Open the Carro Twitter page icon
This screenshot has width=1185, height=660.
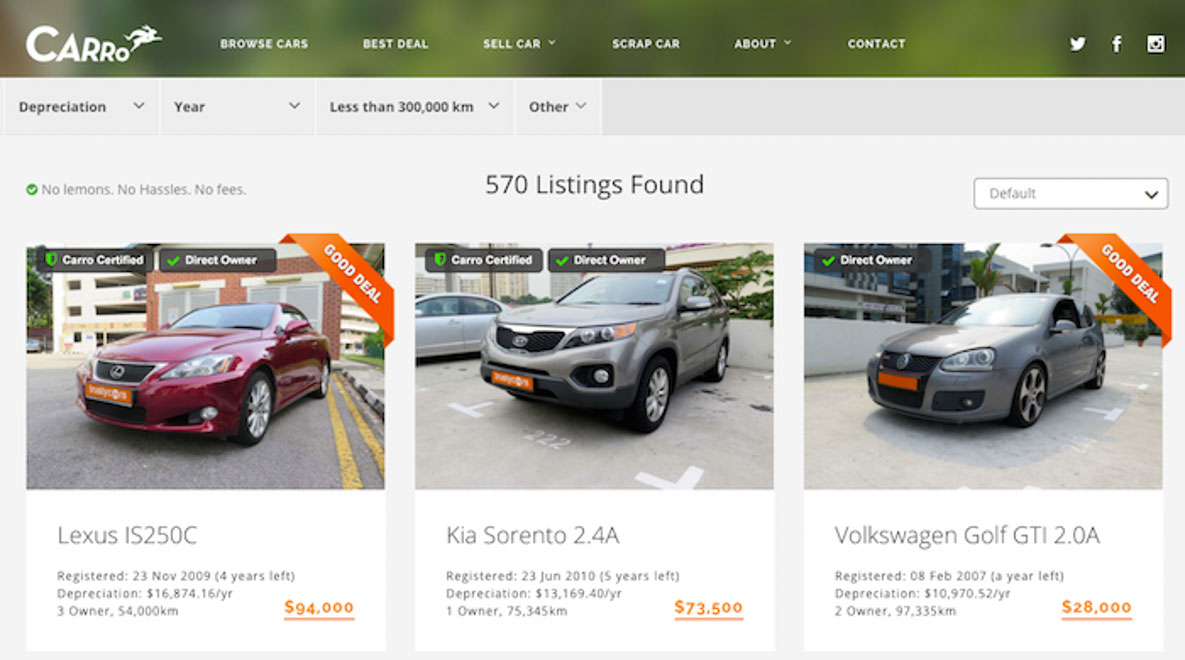click(1078, 44)
